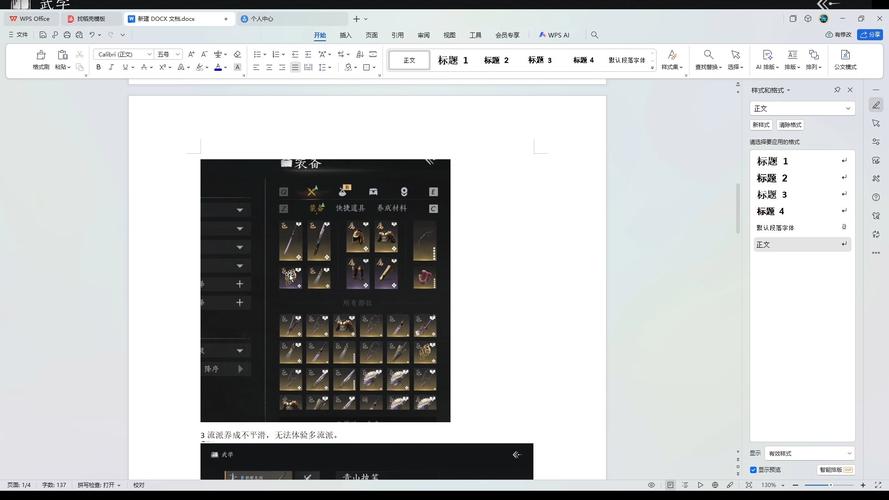Viewport: 889px width, 500px height.
Task: Apply italic formatting with I icon
Action: [x=111, y=67]
